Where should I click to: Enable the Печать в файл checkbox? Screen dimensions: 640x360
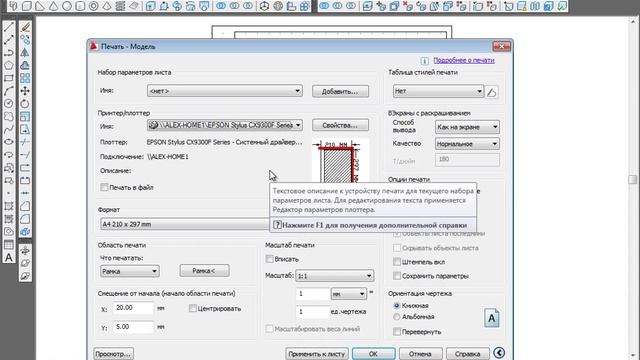[104, 187]
